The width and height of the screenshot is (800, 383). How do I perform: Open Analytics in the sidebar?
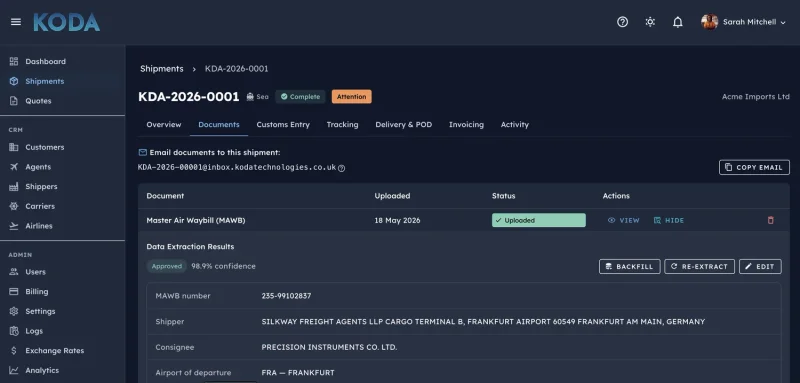tap(42, 370)
